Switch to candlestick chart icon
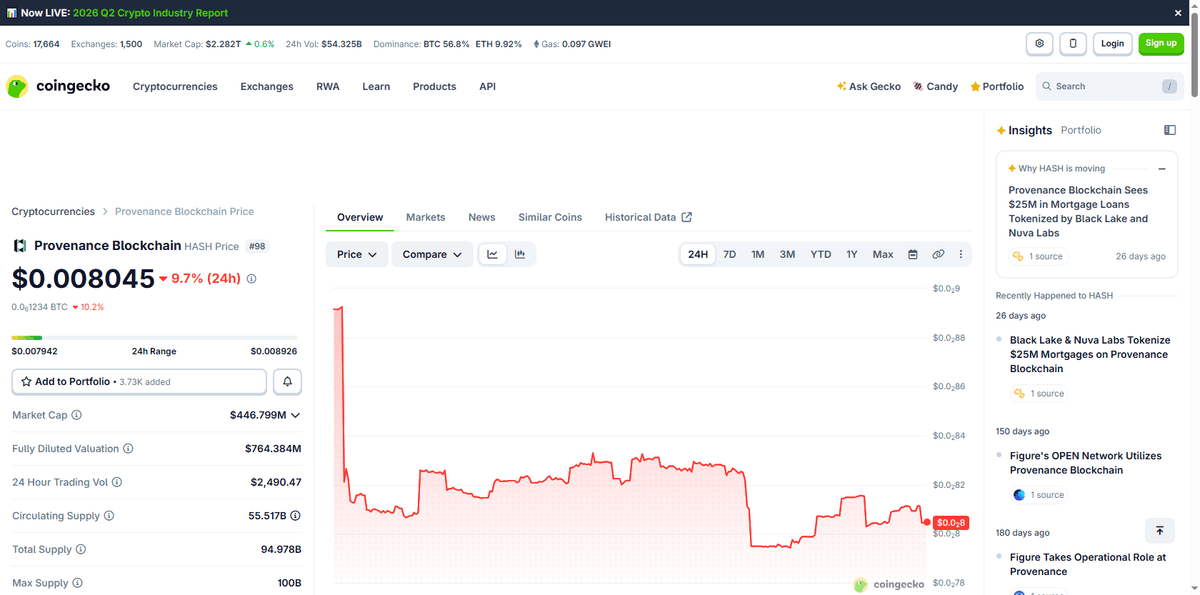Viewport: 1200px width, 595px height. 520,254
